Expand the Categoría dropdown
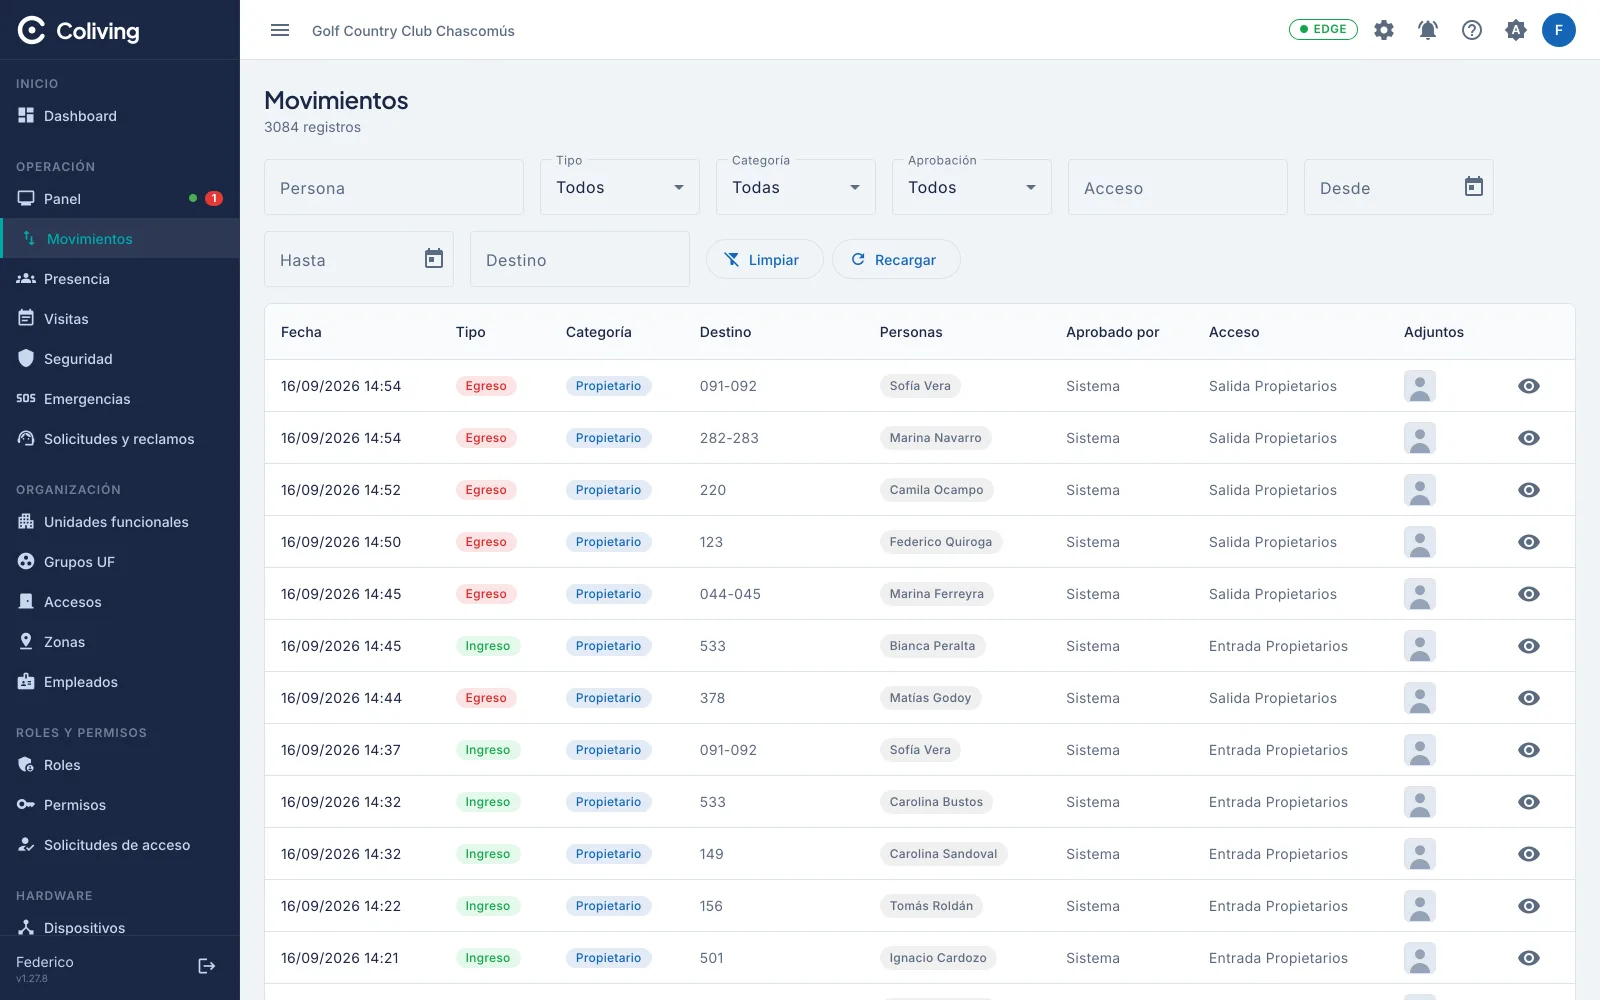 tap(796, 187)
